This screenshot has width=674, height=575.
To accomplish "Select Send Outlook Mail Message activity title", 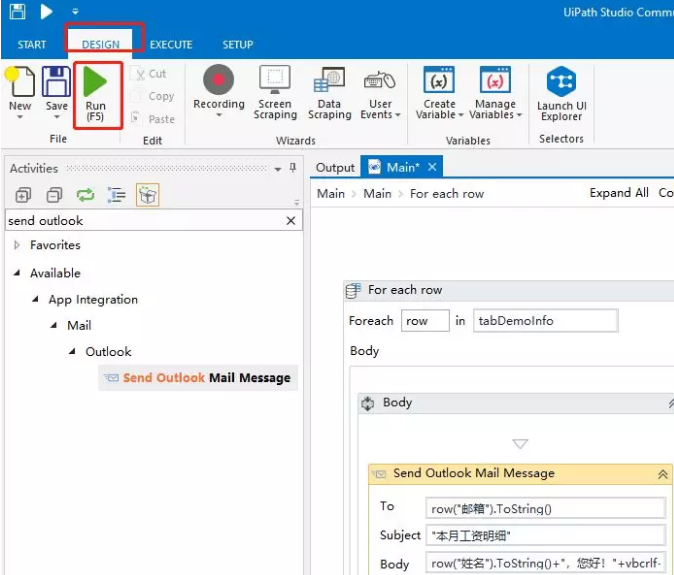I will (474, 473).
